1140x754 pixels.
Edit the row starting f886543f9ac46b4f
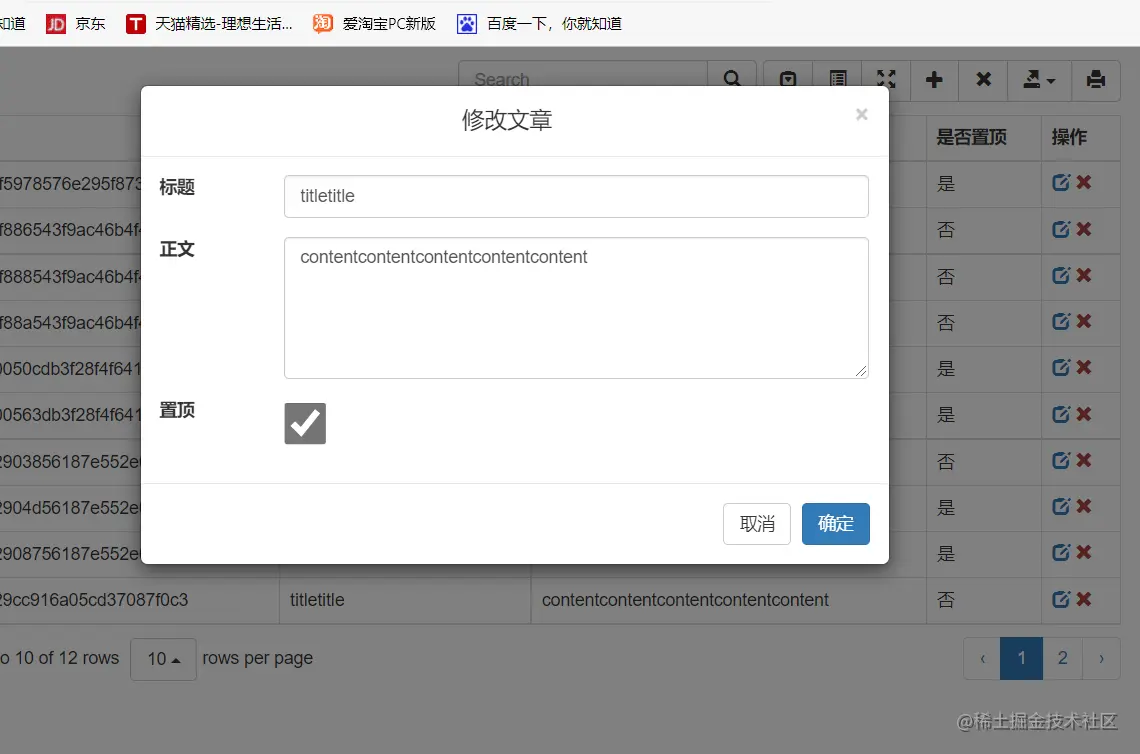coord(1061,229)
